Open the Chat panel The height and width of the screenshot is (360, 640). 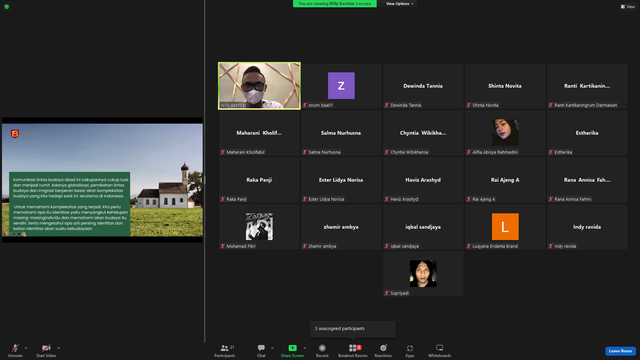tap(261, 350)
